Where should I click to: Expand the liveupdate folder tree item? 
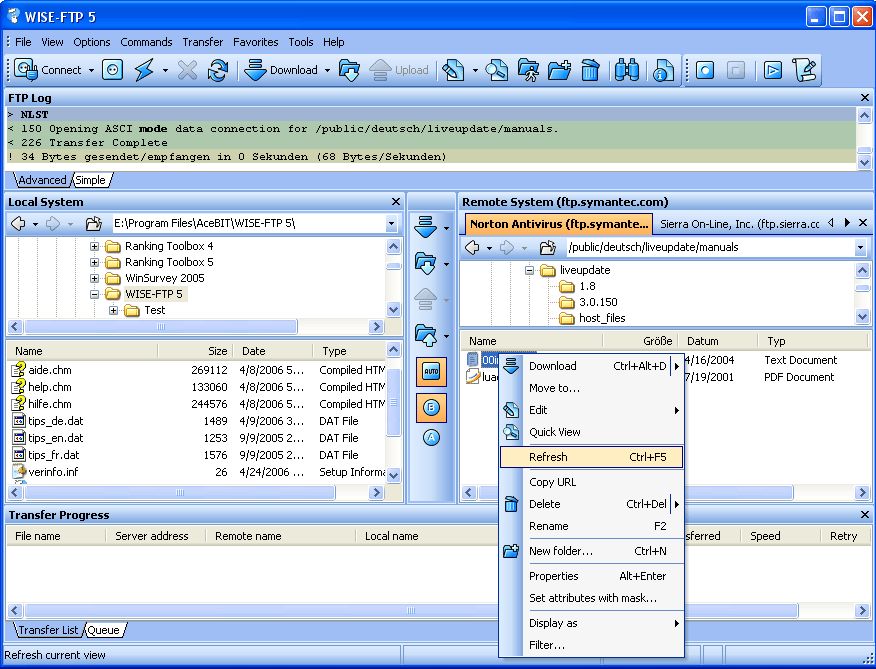tap(529, 270)
